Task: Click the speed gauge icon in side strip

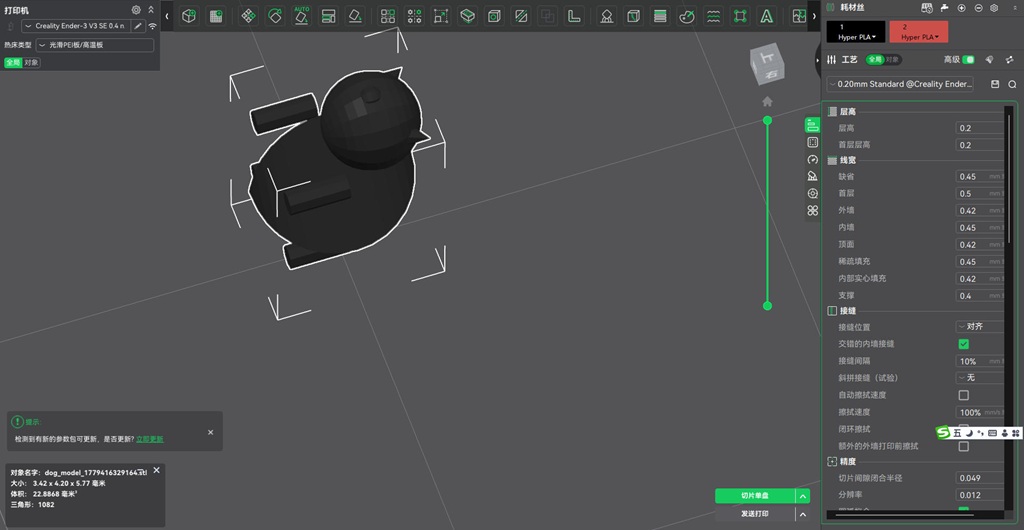Action: pyautogui.click(x=812, y=159)
